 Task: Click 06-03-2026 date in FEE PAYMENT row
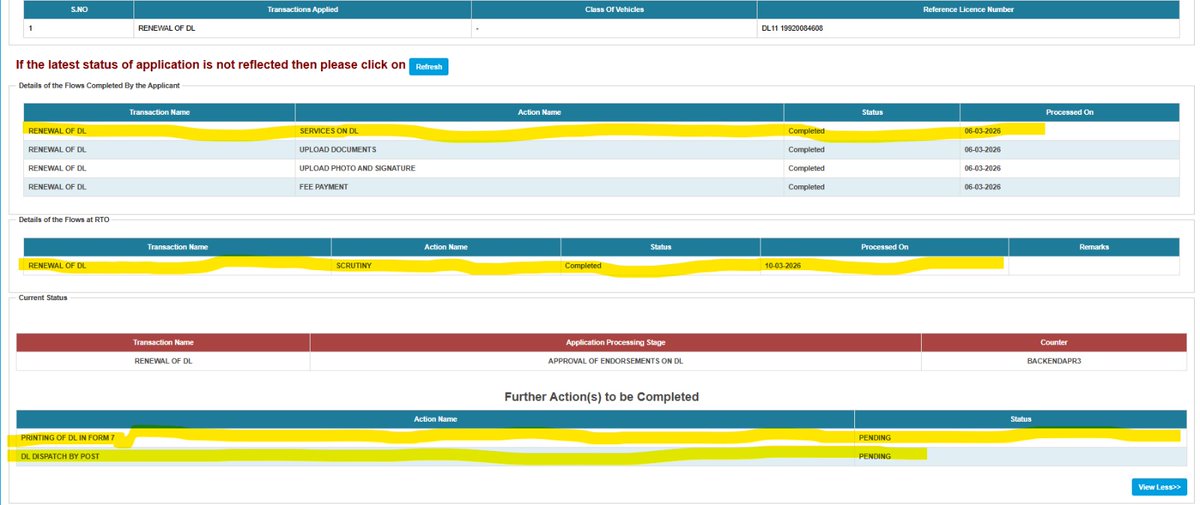(x=983, y=187)
